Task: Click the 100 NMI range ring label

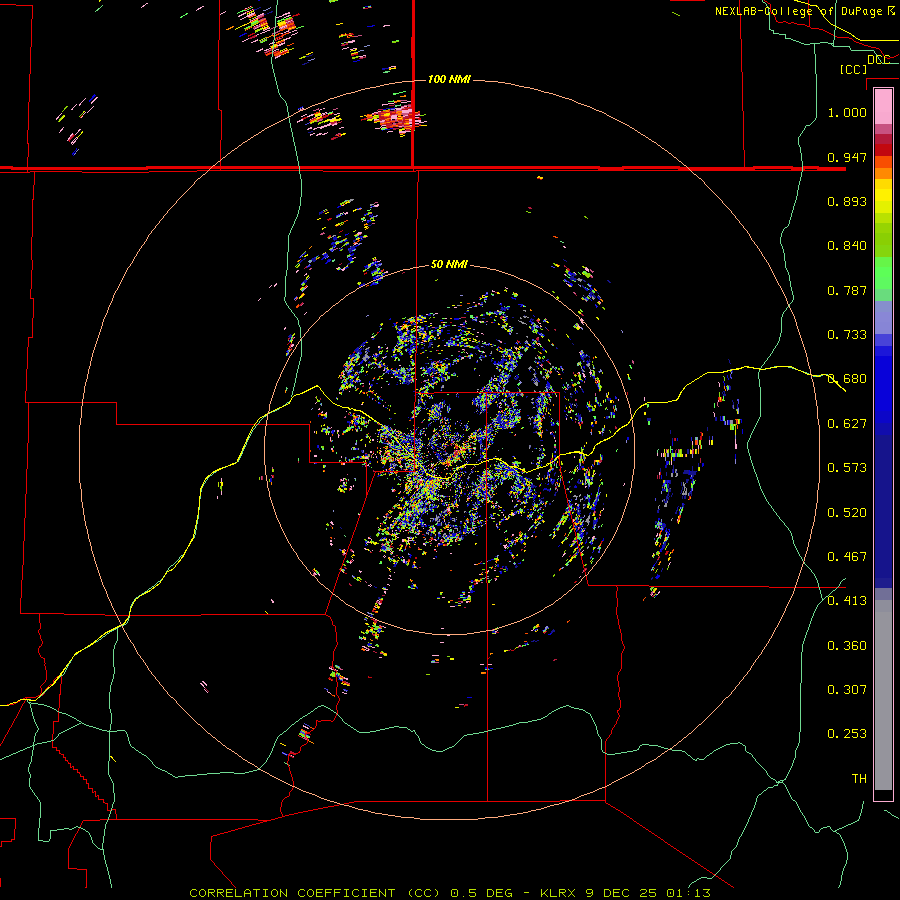Action: click(449, 79)
